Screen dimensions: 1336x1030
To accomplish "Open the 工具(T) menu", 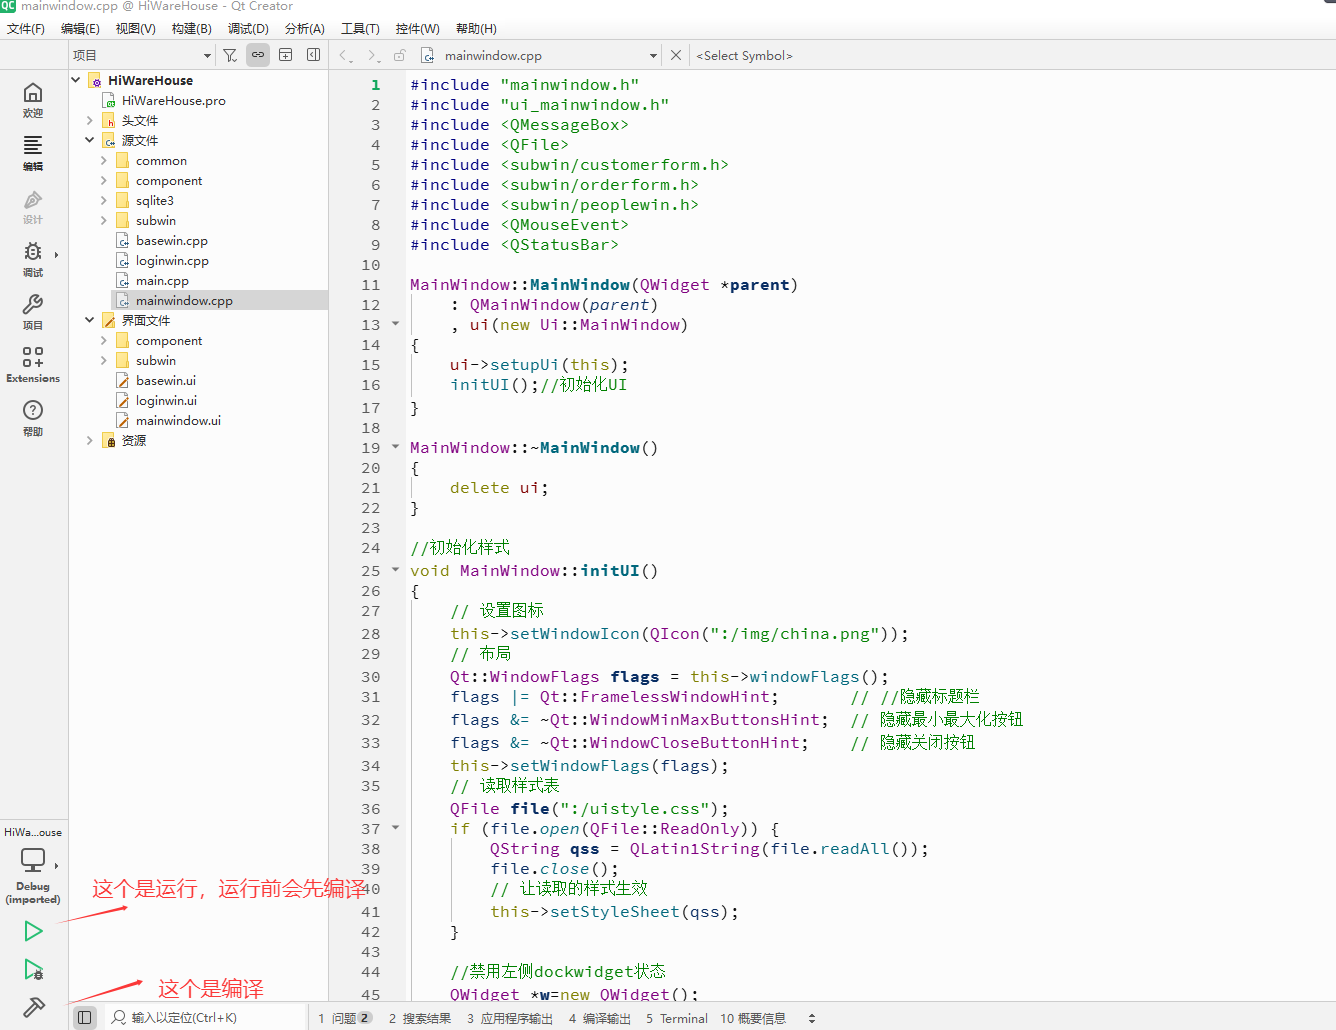I will coord(360,28).
